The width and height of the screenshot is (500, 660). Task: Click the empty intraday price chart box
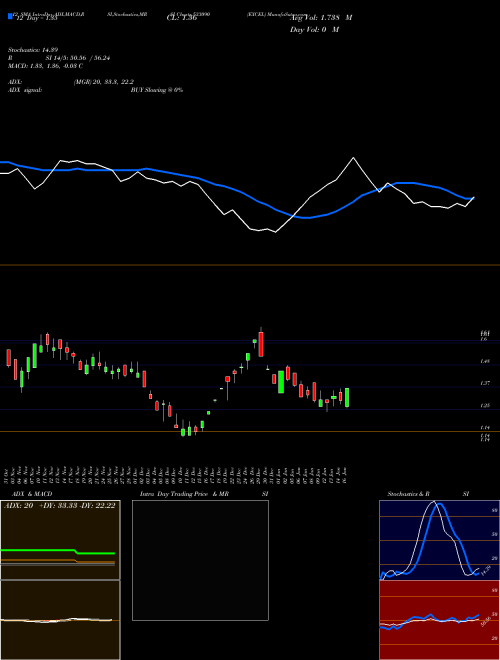click(200, 560)
